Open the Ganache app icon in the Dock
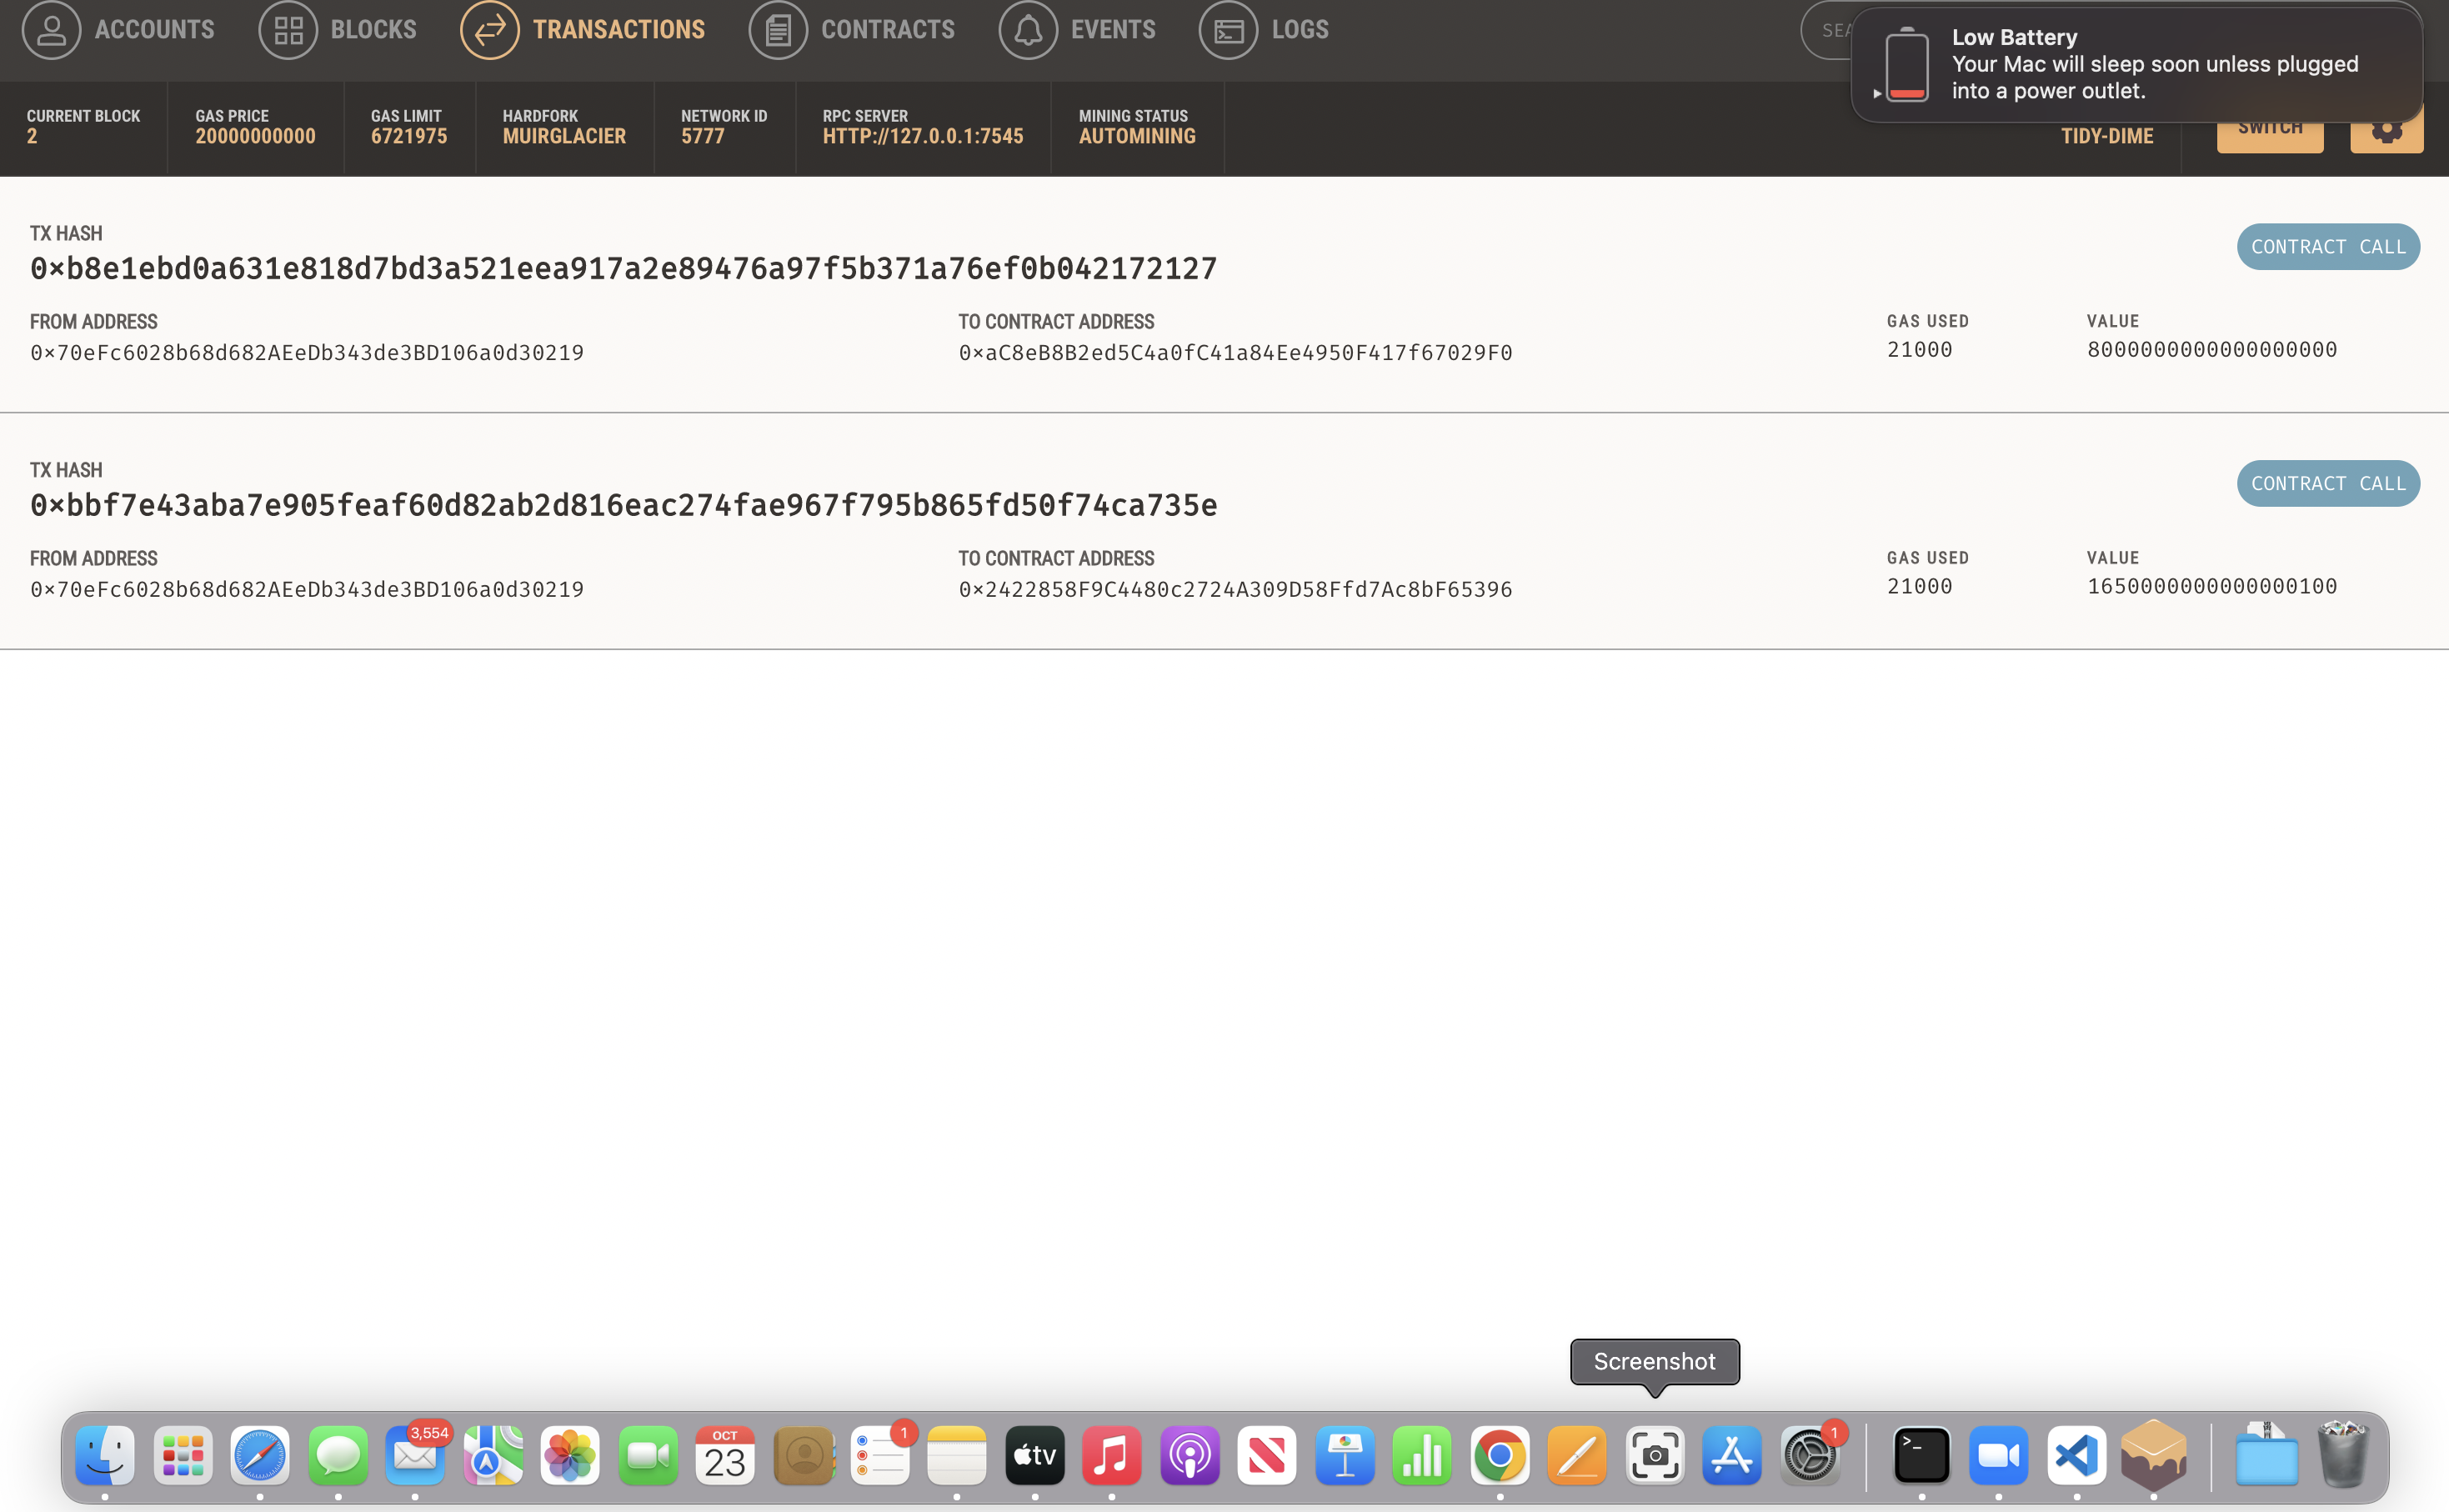The width and height of the screenshot is (2449, 1512). [x=2155, y=1455]
